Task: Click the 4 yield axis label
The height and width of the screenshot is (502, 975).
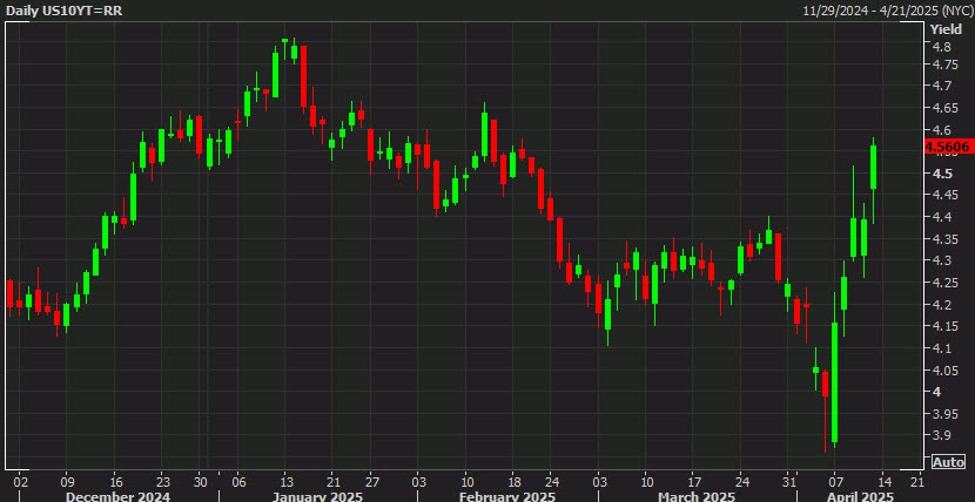Action: (936, 392)
